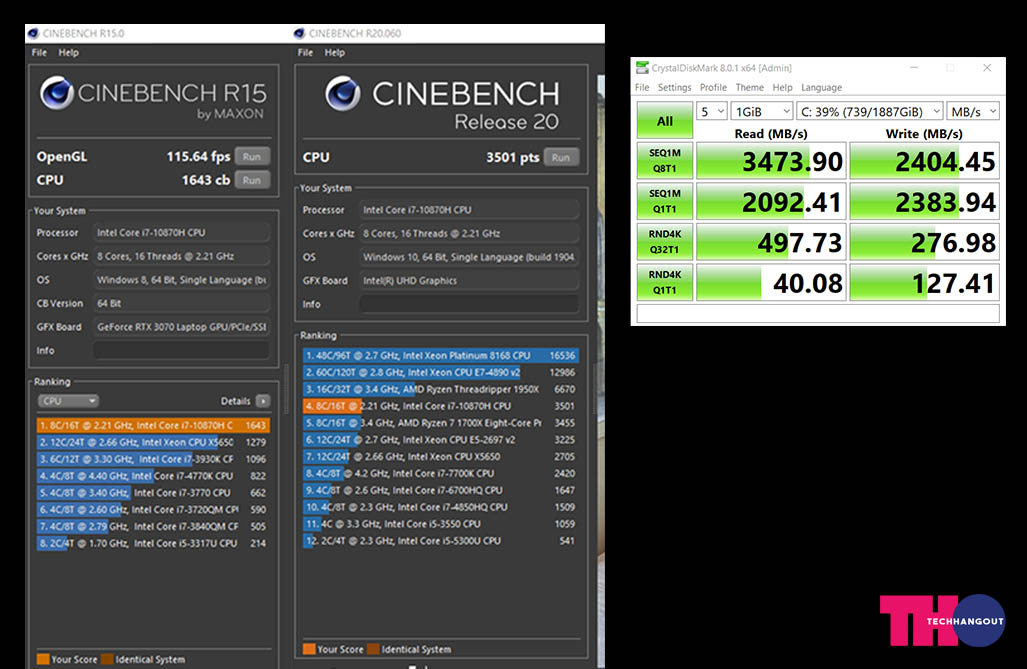Click the Details arrow button in R15 Ranking
The image size is (1027, 669).
pos(263,401)
